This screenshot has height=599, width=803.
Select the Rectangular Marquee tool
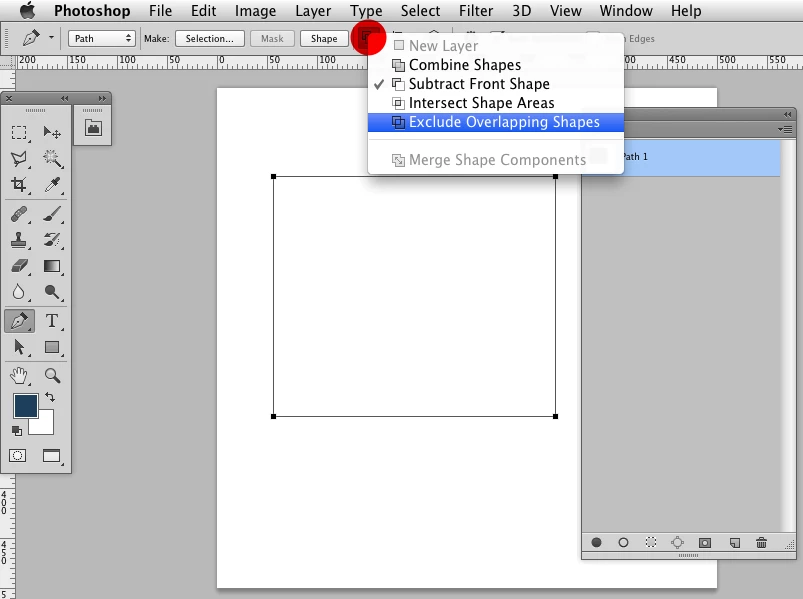[19, 133]
